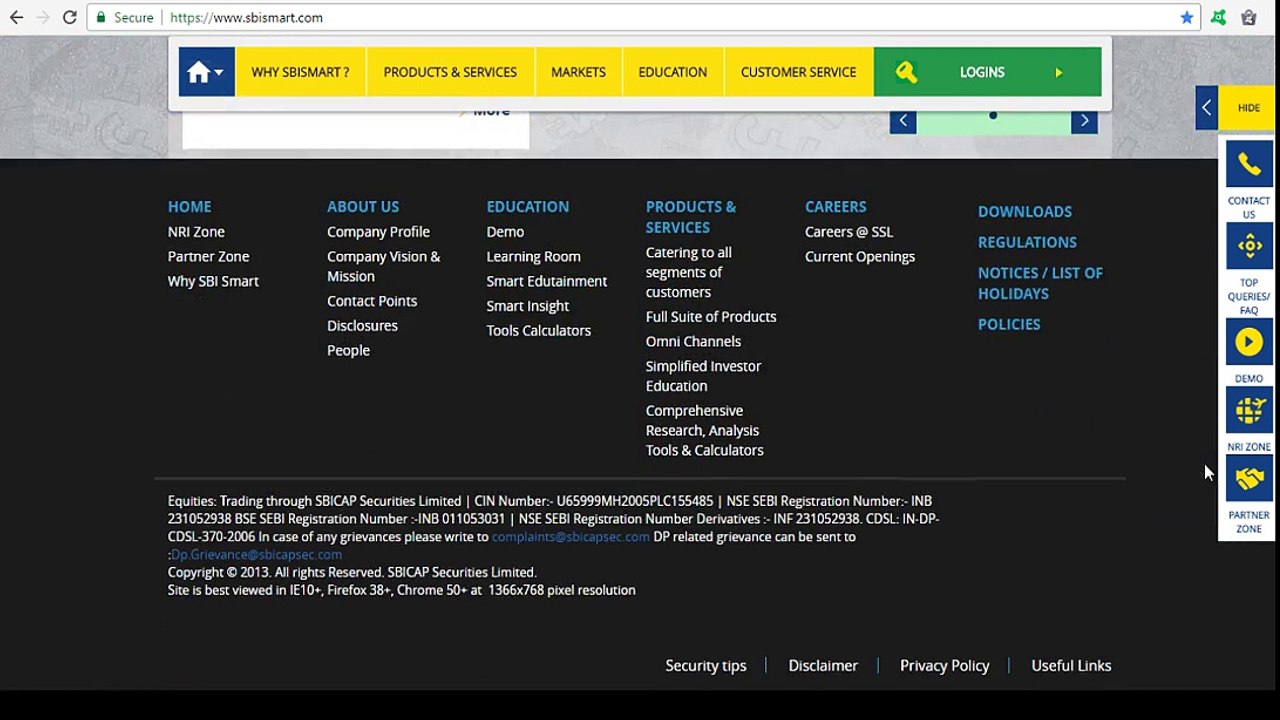The image size is (1280, 720).
Task: Open REGULATIONS link
Action: (1027, 242)
